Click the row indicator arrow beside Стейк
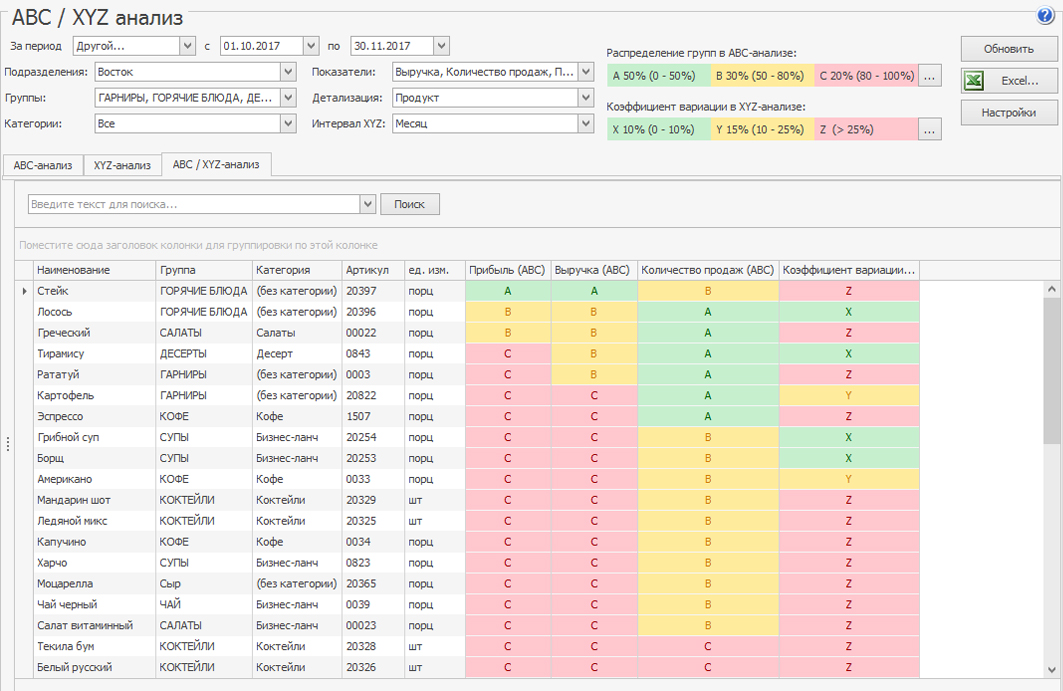This screenshot has width=1063, height=691. pos(25,291)
